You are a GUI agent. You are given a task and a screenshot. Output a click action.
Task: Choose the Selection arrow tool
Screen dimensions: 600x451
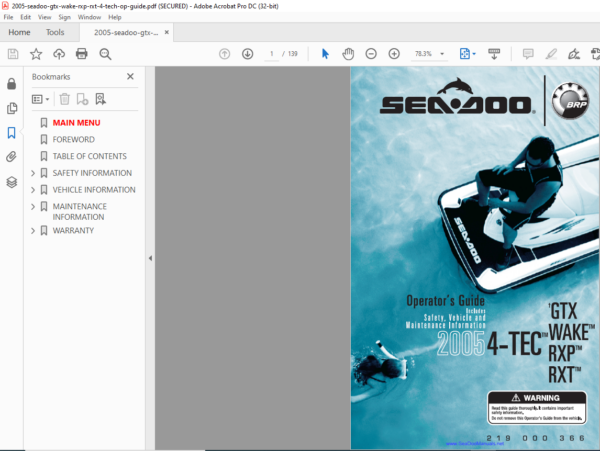tap(325, 54)
